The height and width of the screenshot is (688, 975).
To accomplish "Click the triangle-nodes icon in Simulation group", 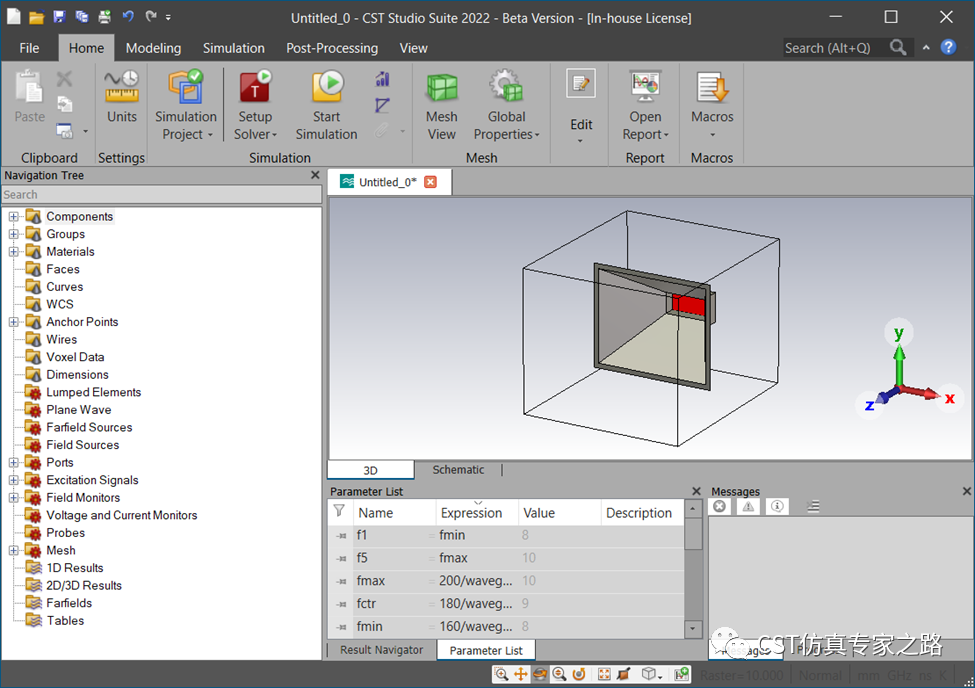I will [382, 105].
